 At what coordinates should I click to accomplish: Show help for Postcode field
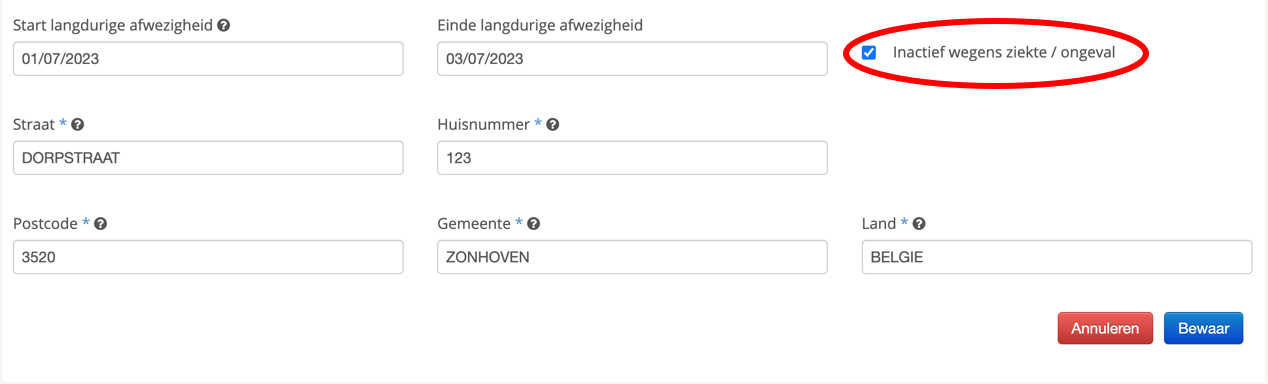(100, 224)
